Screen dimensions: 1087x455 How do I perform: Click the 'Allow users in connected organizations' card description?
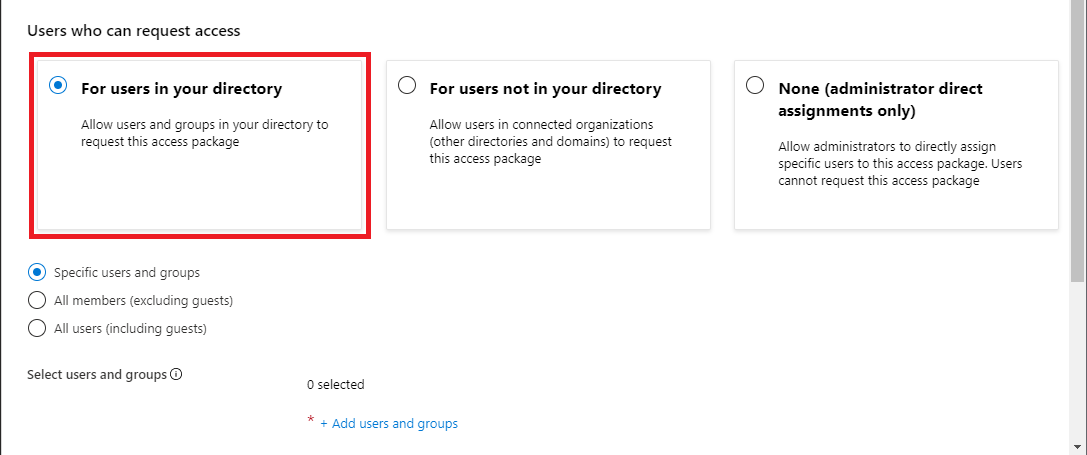pos(551,142)
